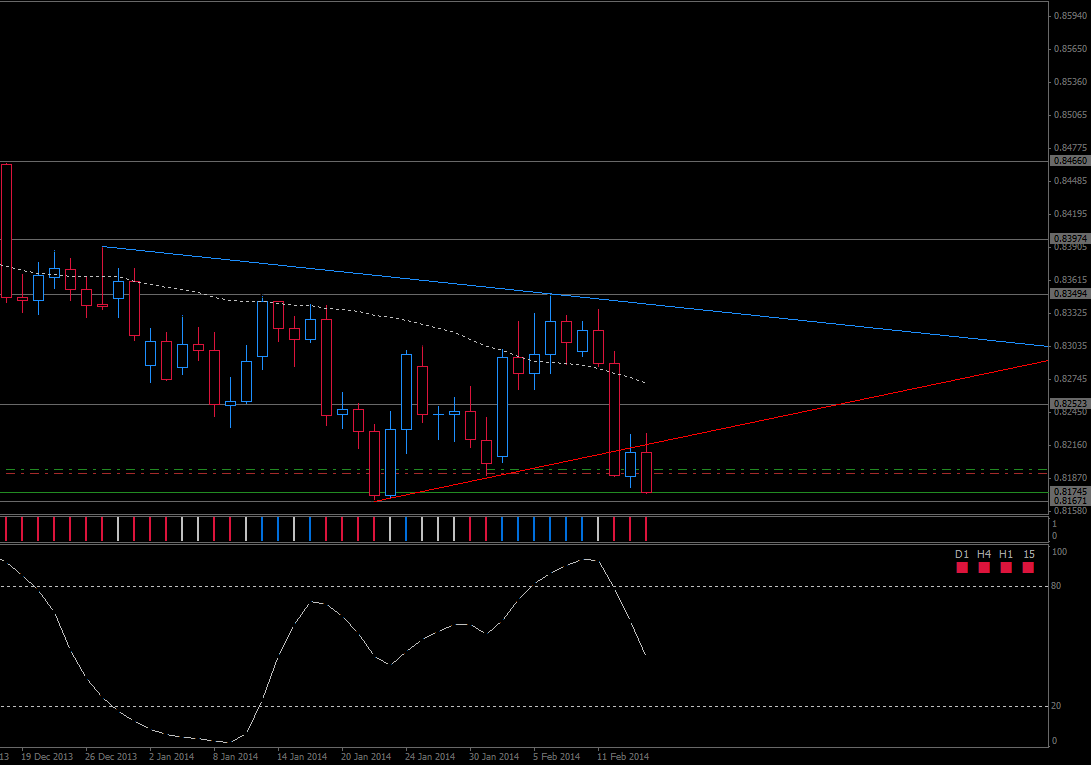This screenshot has height=765, width=1091.
Task: Click the 0.84775 axis price label
Action: pos(1070,148)
